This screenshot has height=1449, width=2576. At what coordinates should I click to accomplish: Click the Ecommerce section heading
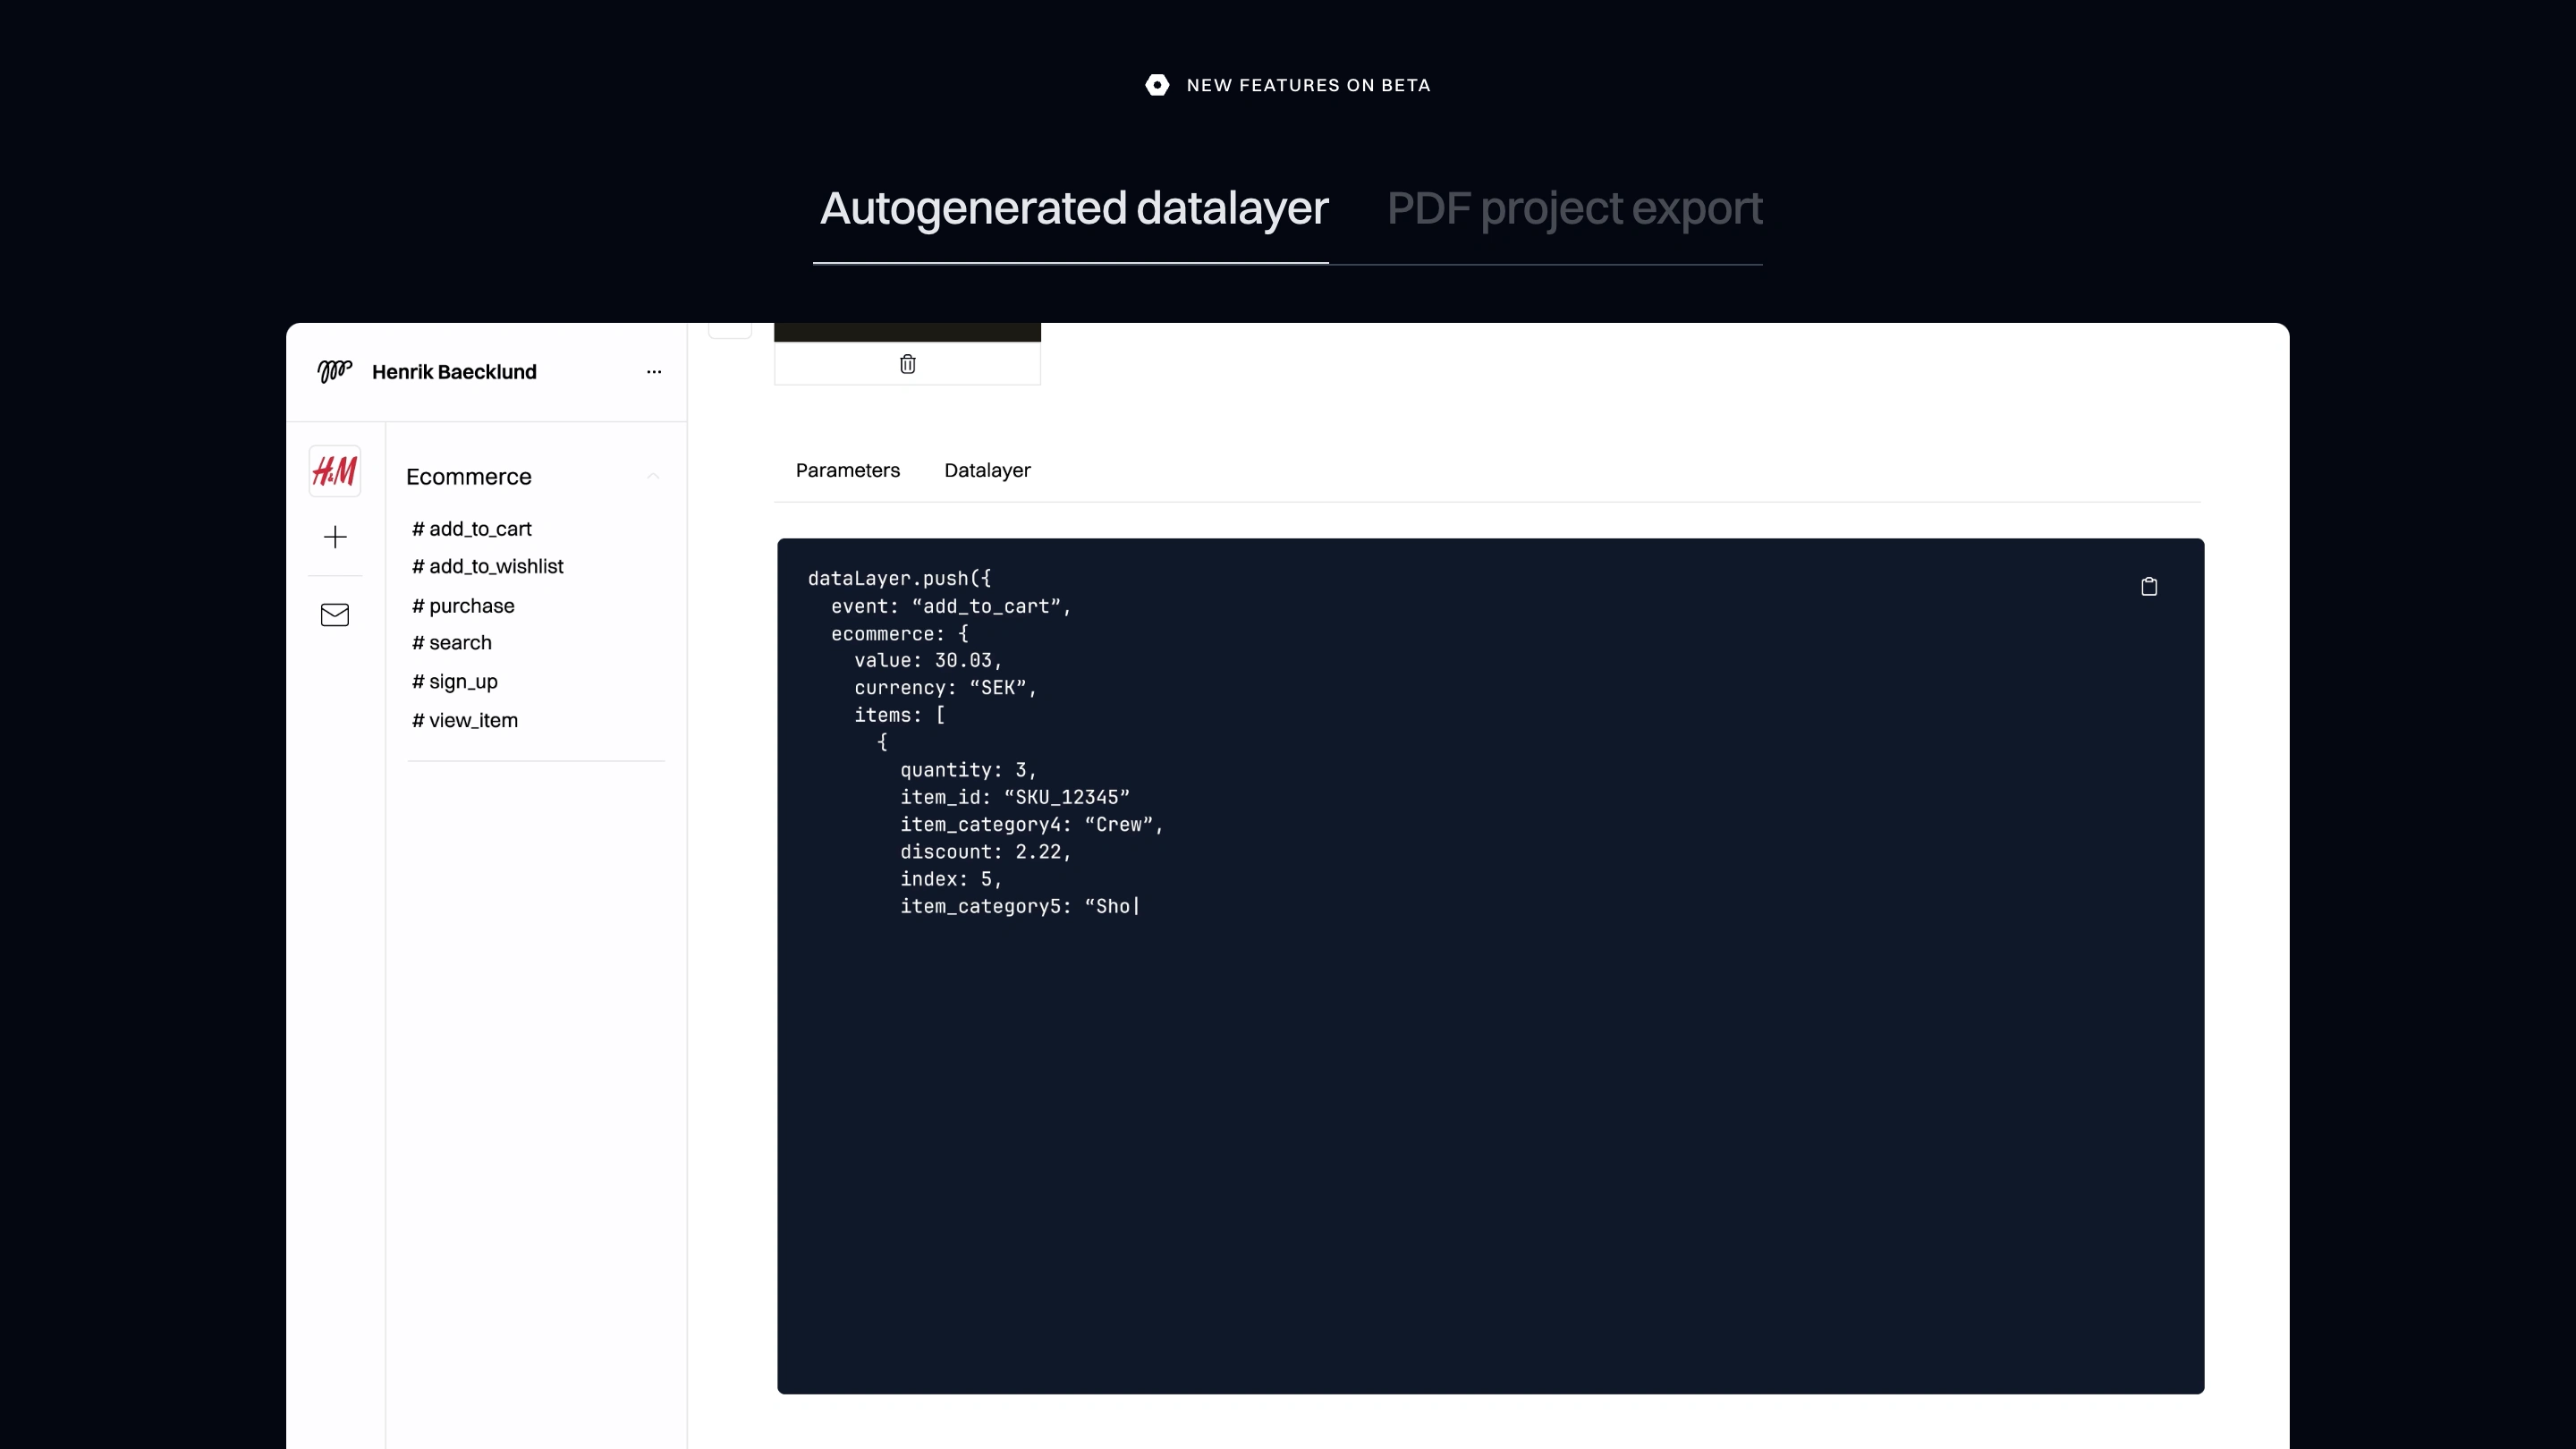coord(469,477)
